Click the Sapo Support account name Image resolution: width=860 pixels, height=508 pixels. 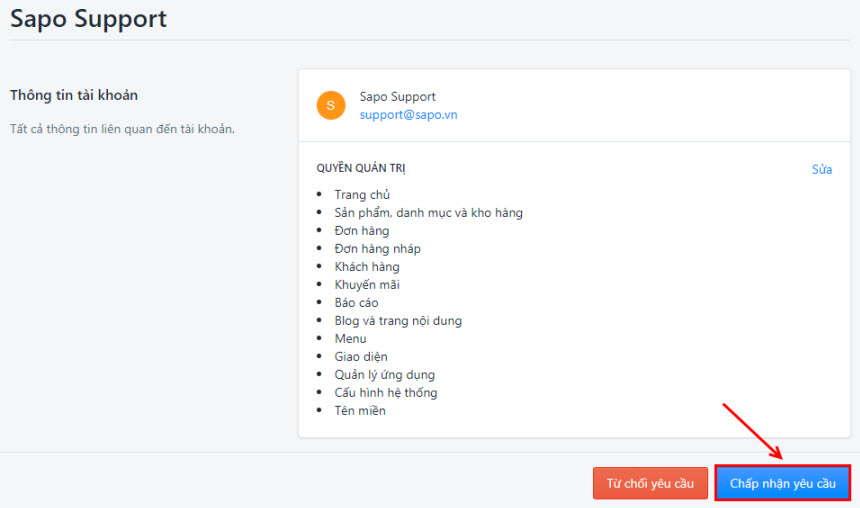398,97
